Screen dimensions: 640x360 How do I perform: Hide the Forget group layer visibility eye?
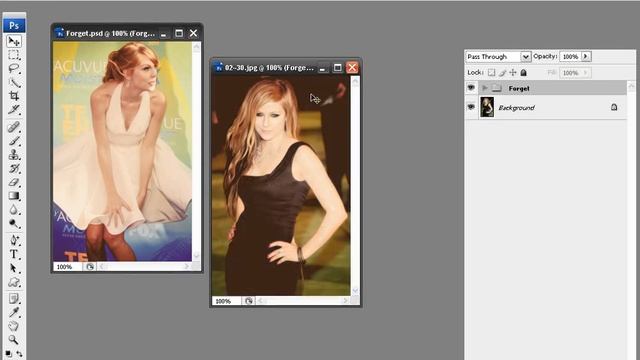coord(471,88)
